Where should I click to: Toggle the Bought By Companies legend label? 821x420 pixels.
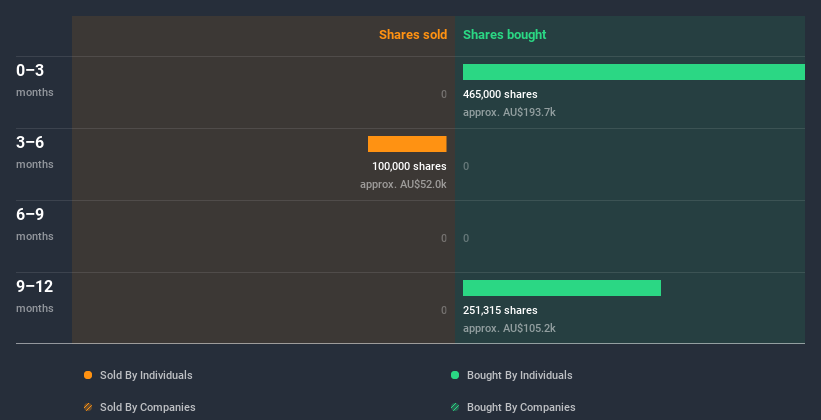tap(521, 407)
